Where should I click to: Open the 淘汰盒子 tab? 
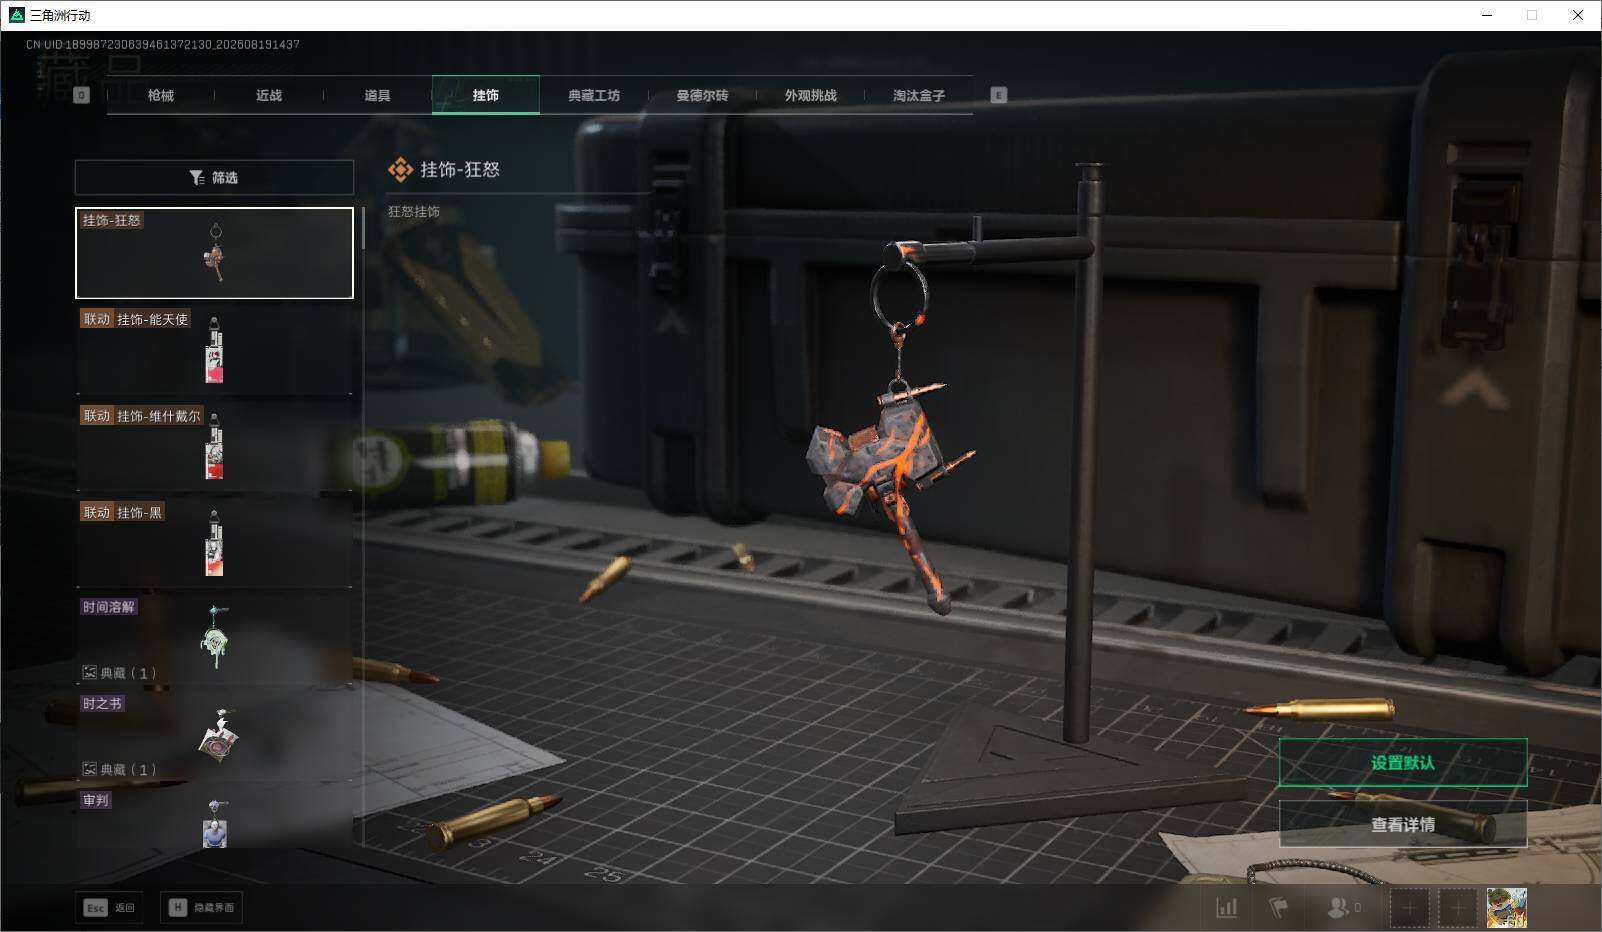(x=919, y=95)
